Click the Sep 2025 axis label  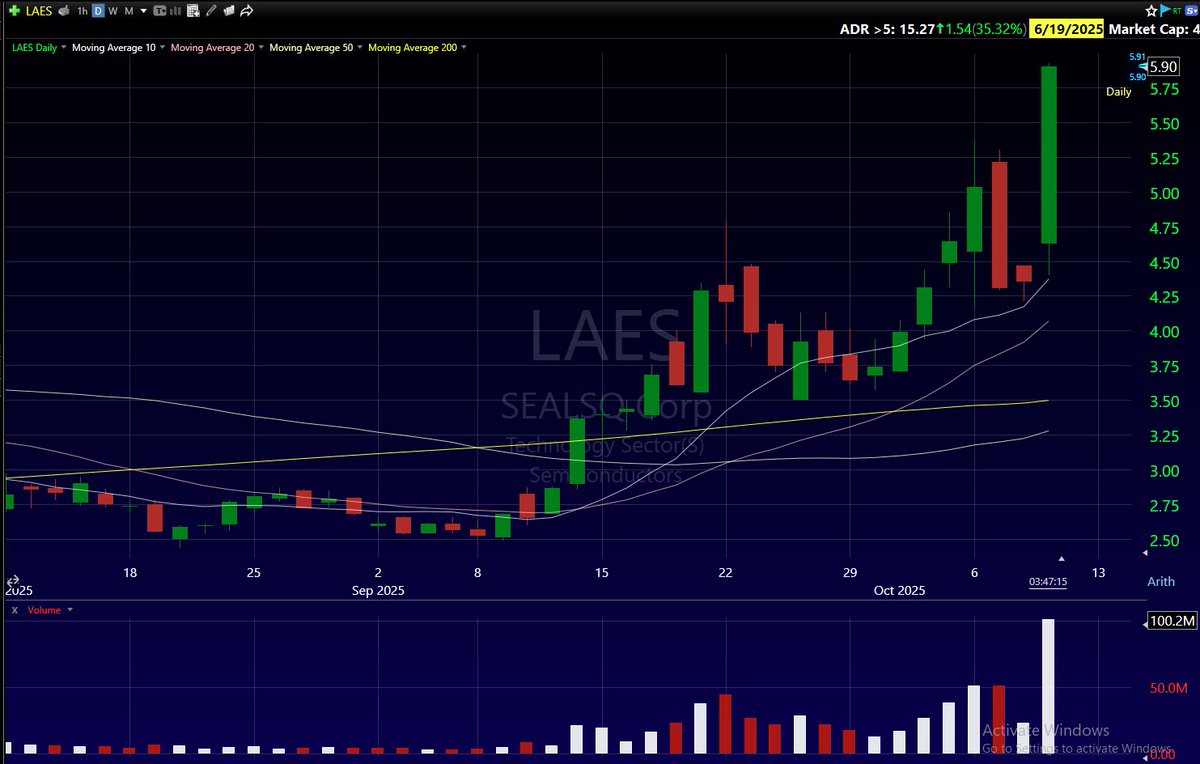point(377,590)
